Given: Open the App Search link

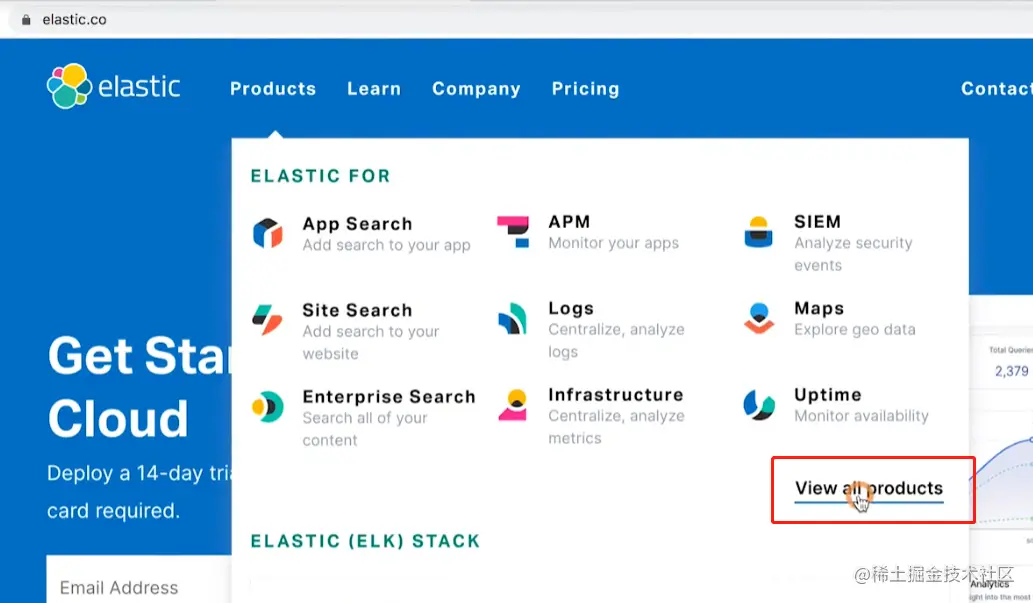Looking at the screenshot, I should tap(357, 224).
